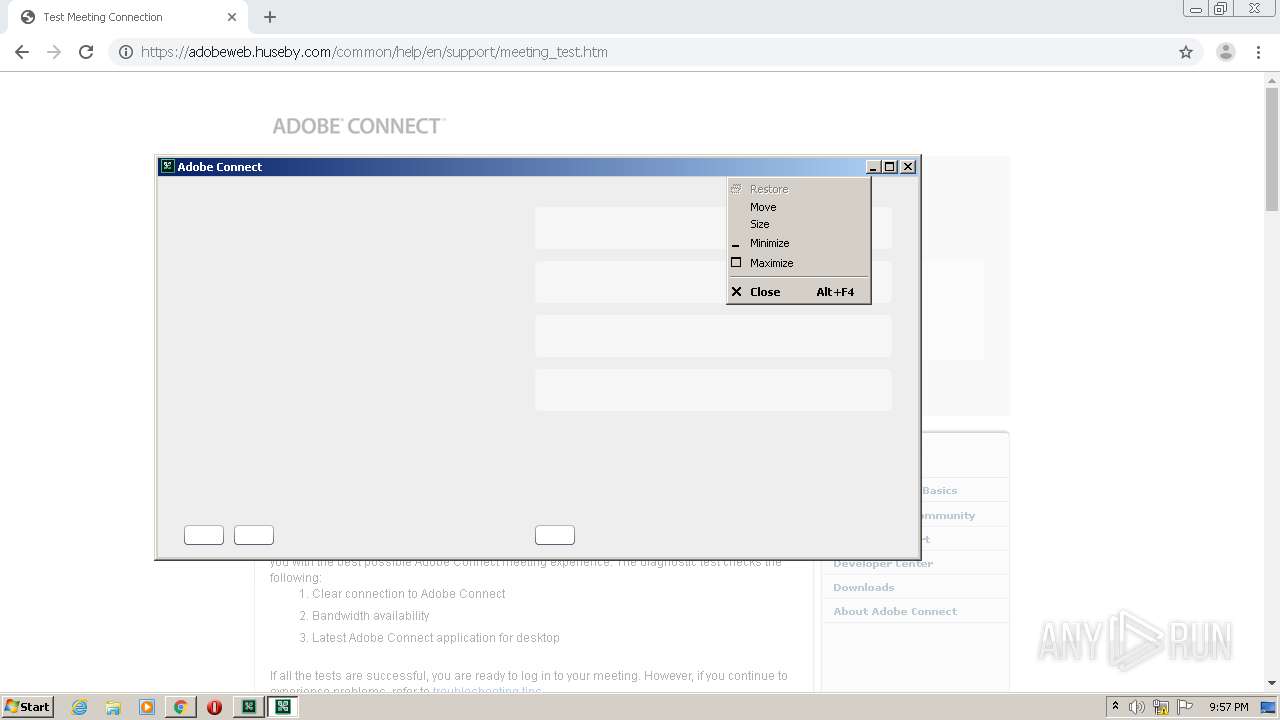This screenshot has height=720, width=1280.
Task: Show hidden system tray icons
Action: tap(1115, 707)
